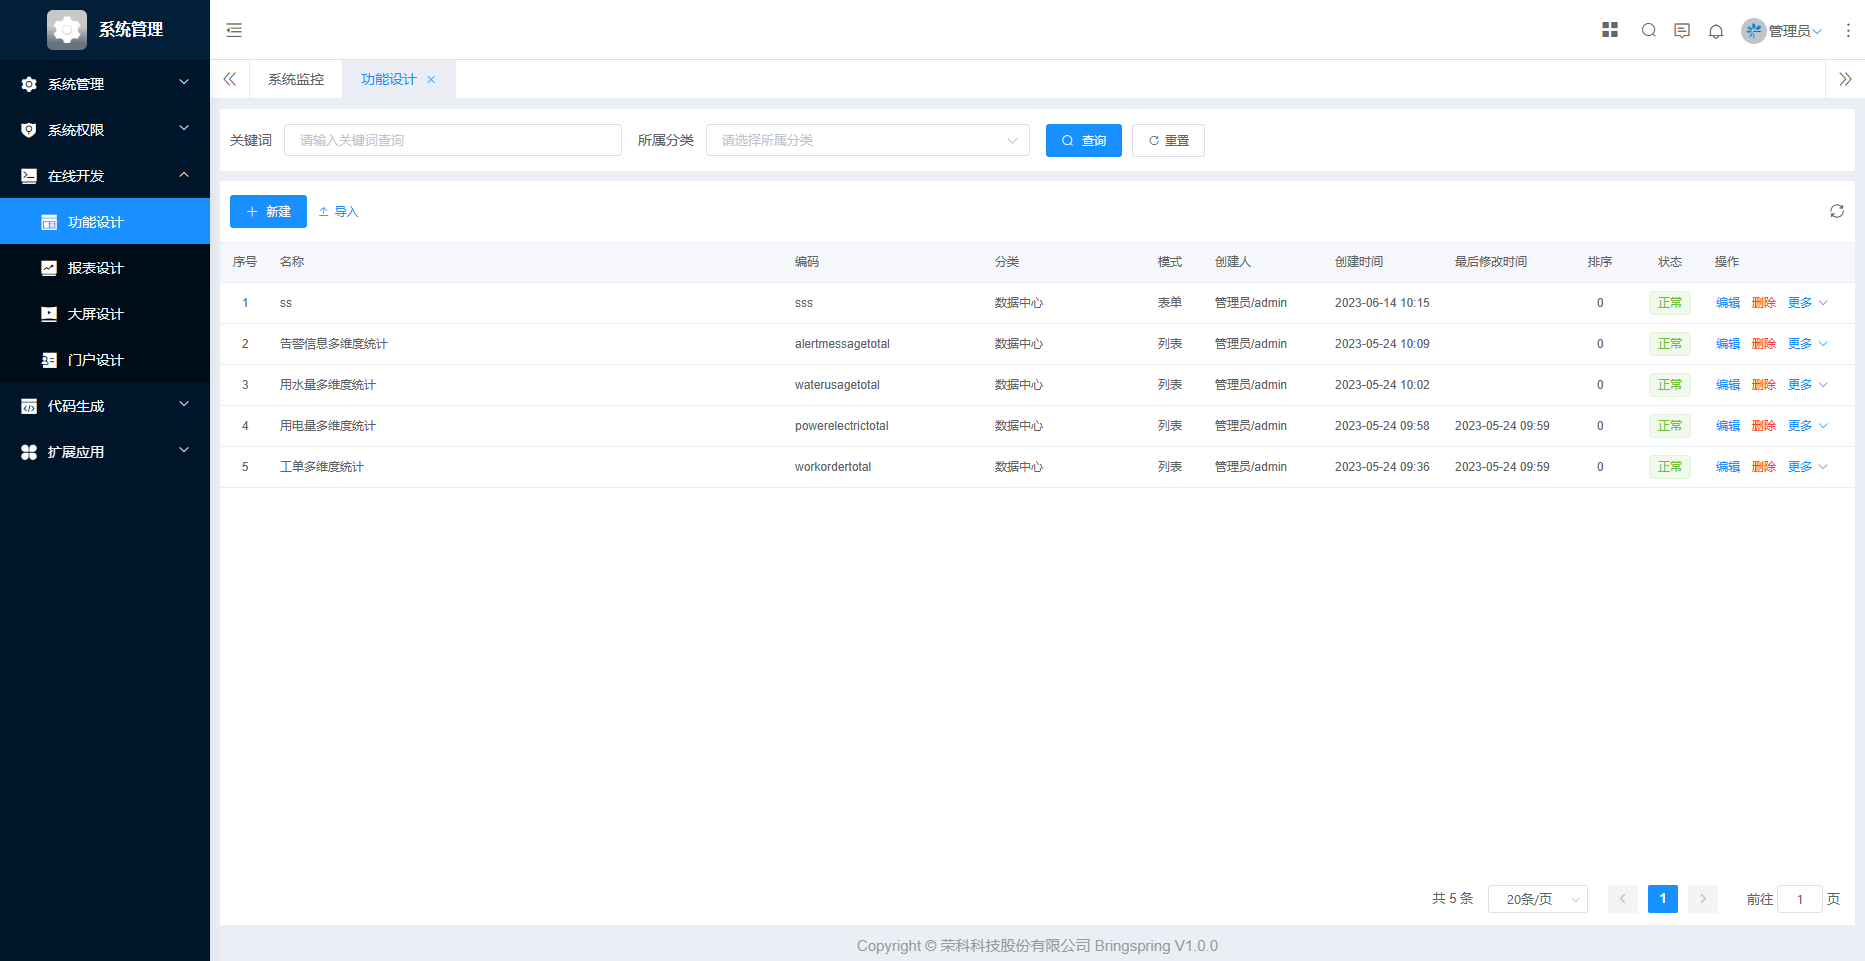Click the 查询 search button
This screenshot has width=1865, height=961.
click(x=1083, y=140)
